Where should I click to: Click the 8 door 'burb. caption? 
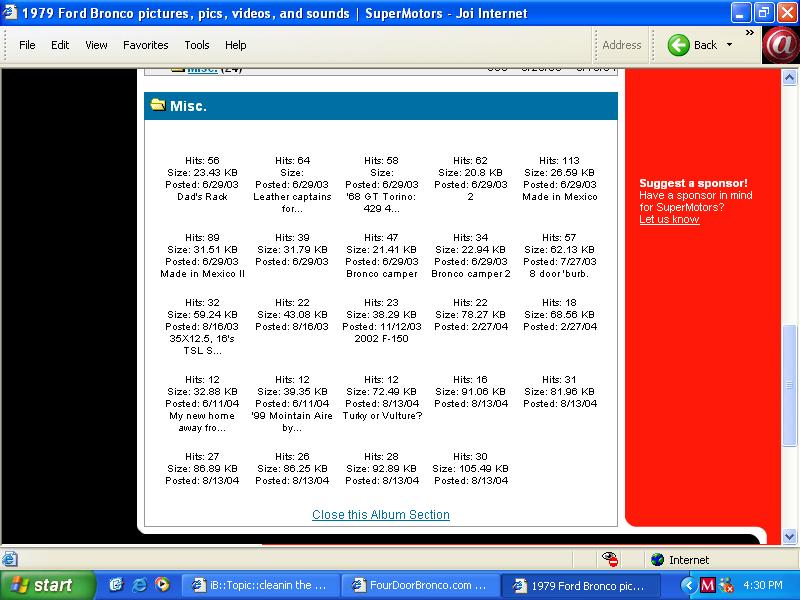(x=559, y=274)
